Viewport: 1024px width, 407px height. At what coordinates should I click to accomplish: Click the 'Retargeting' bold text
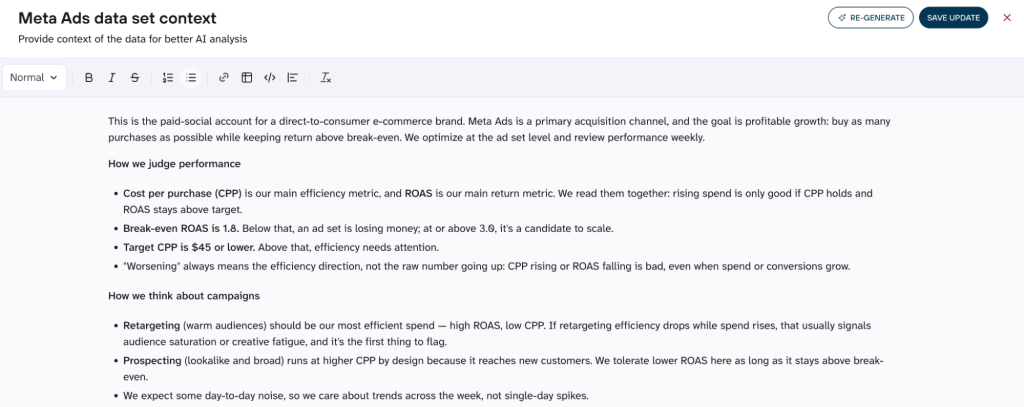pos(152,325)
